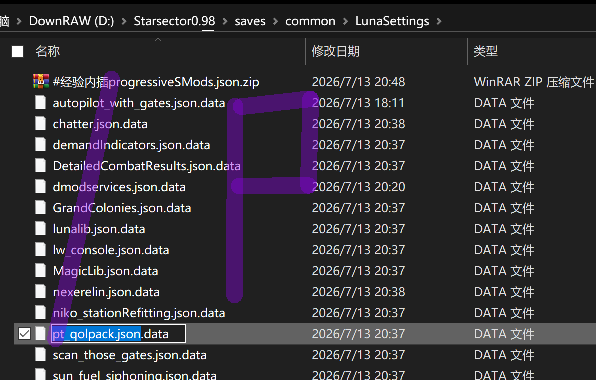Expand the chevron after saves breadcrumb
596x380 pixels.
pos(275,21)
